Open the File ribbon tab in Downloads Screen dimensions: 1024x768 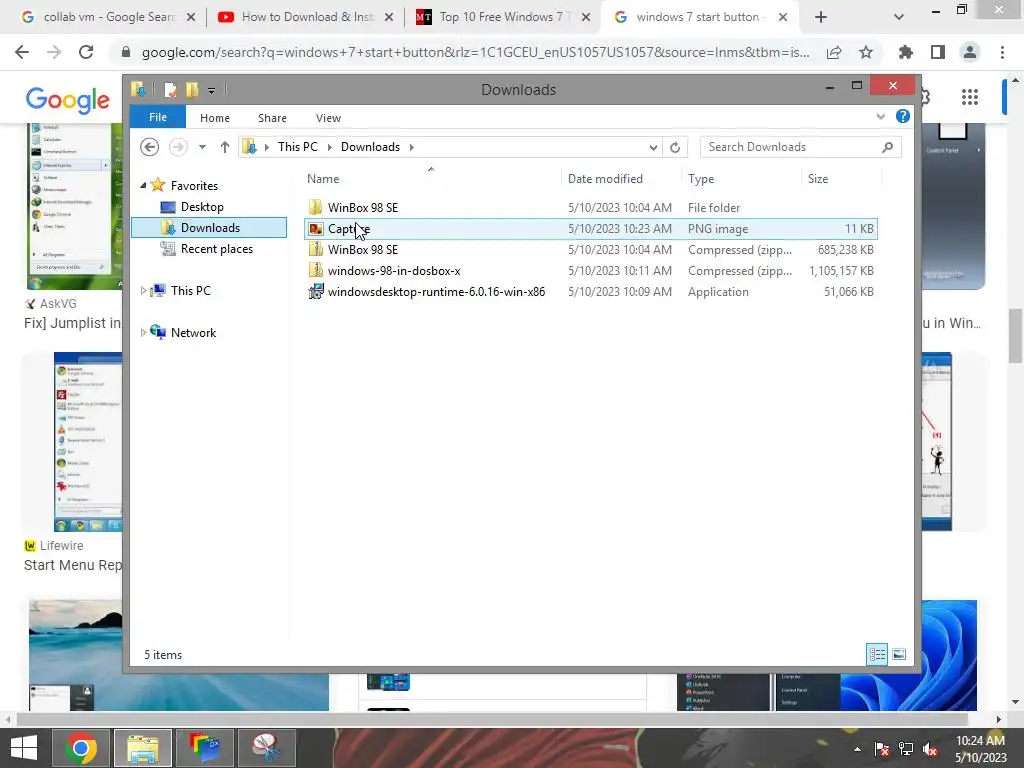click(x=157, y=117)
